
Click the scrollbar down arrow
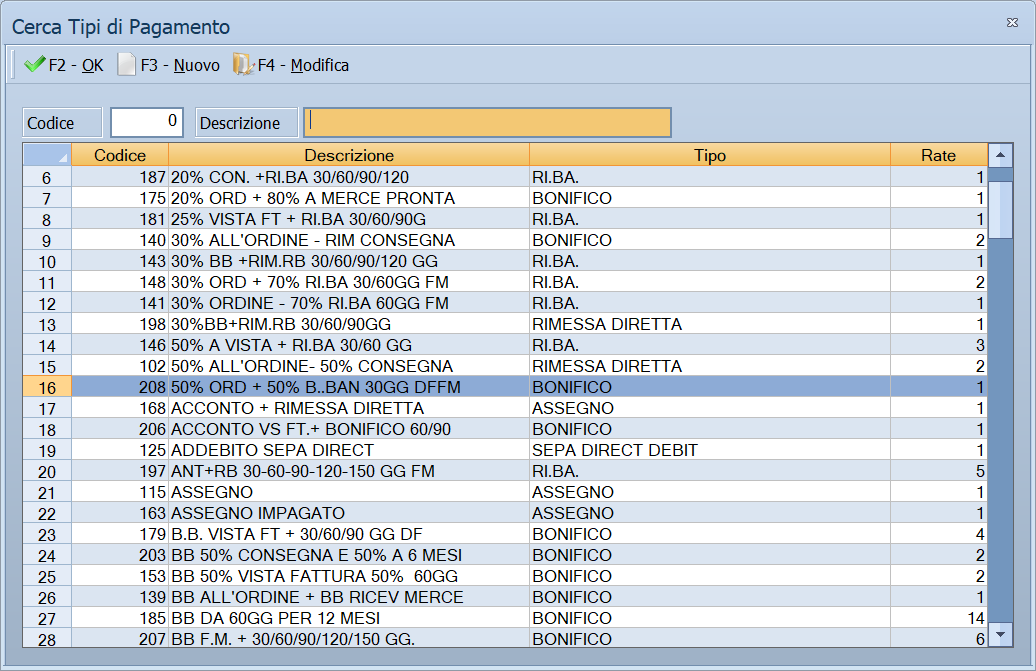point(1000,635)
